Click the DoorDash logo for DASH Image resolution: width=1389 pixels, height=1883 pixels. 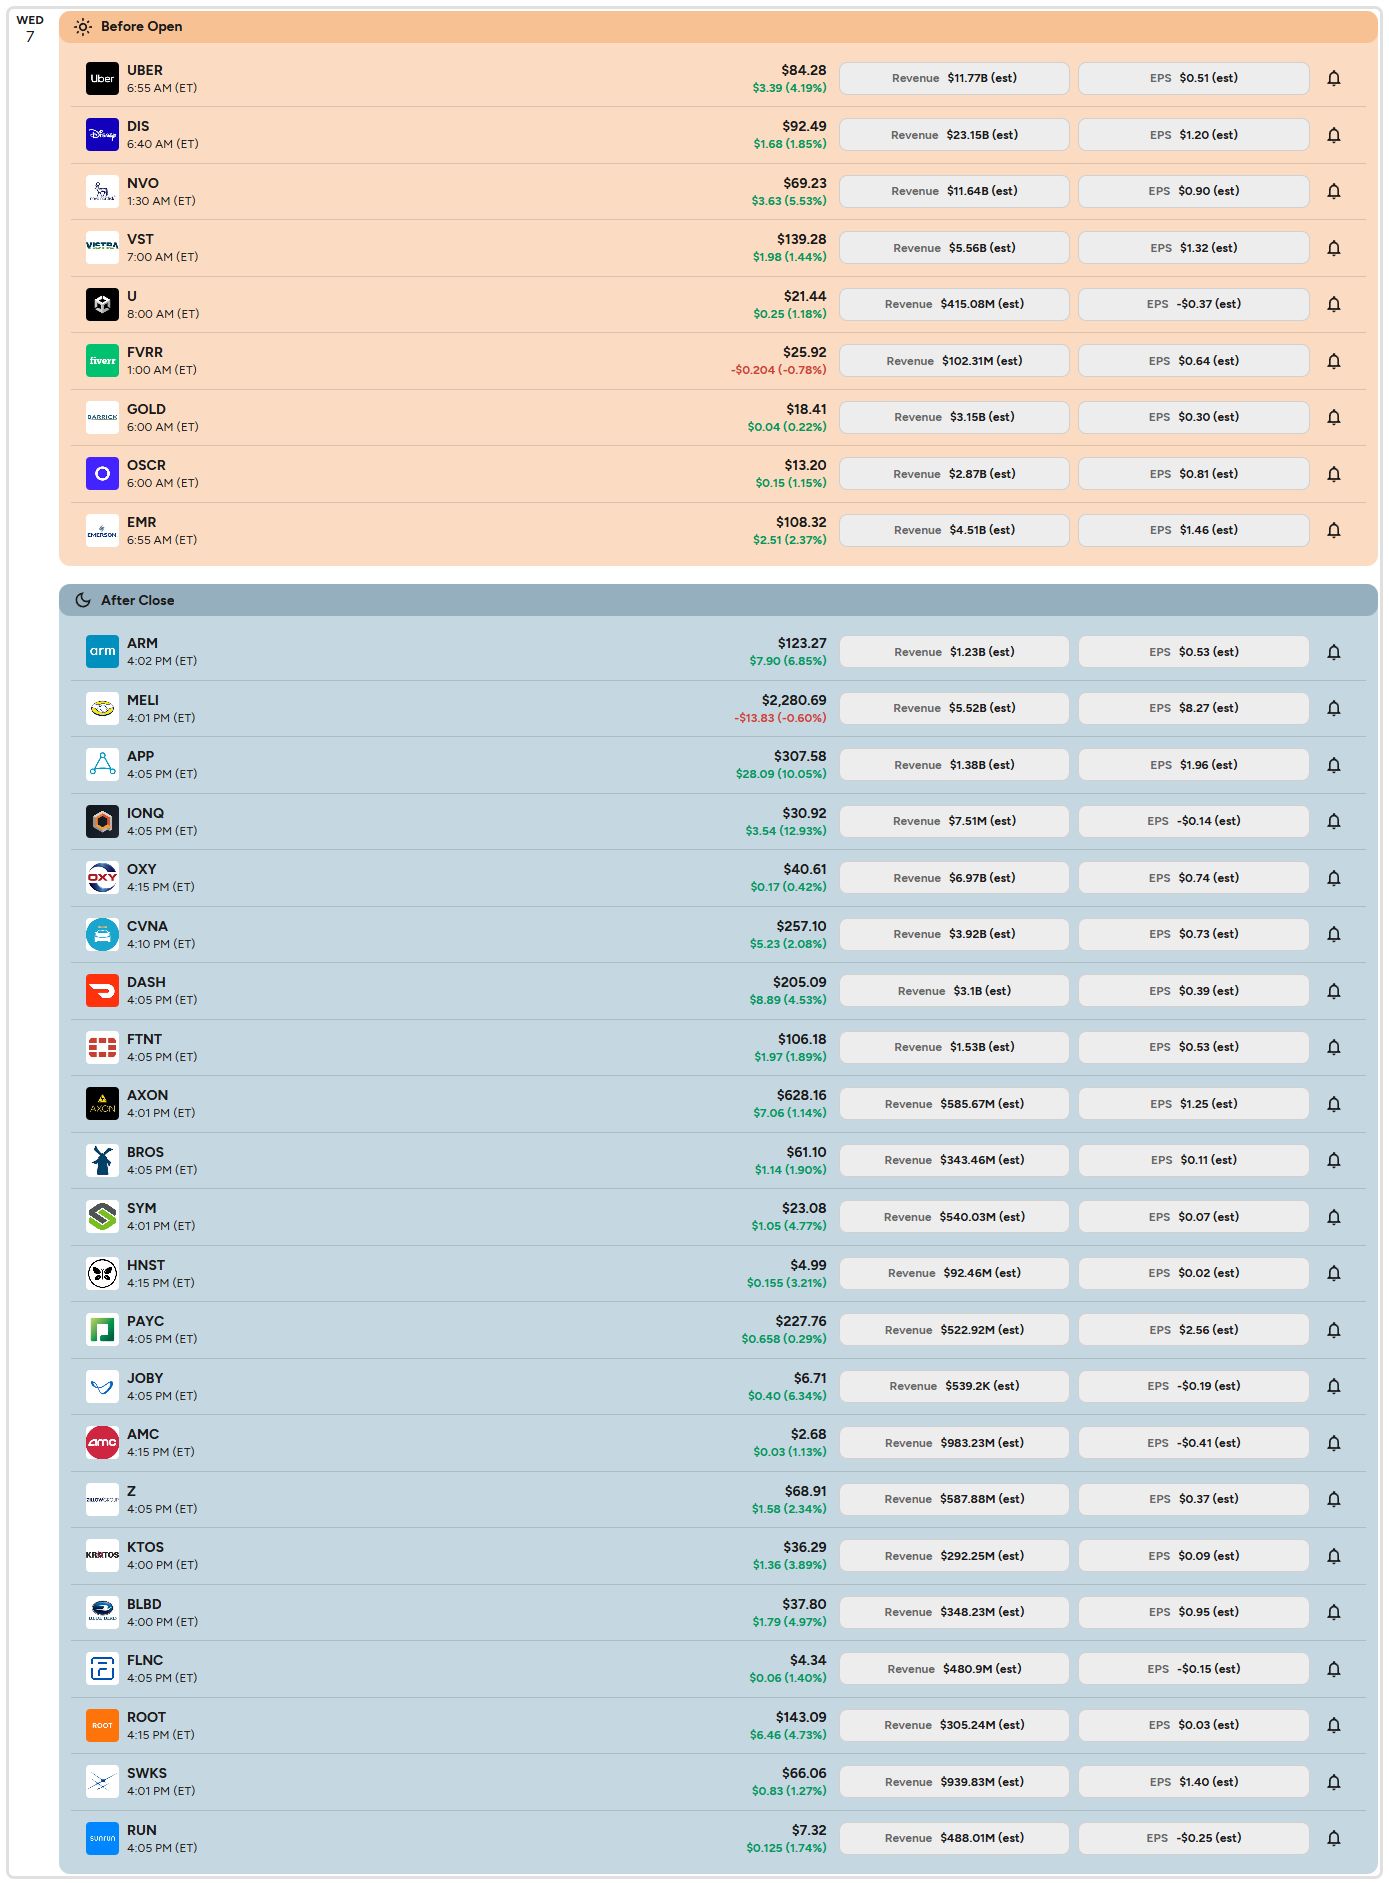coord(102,991)
